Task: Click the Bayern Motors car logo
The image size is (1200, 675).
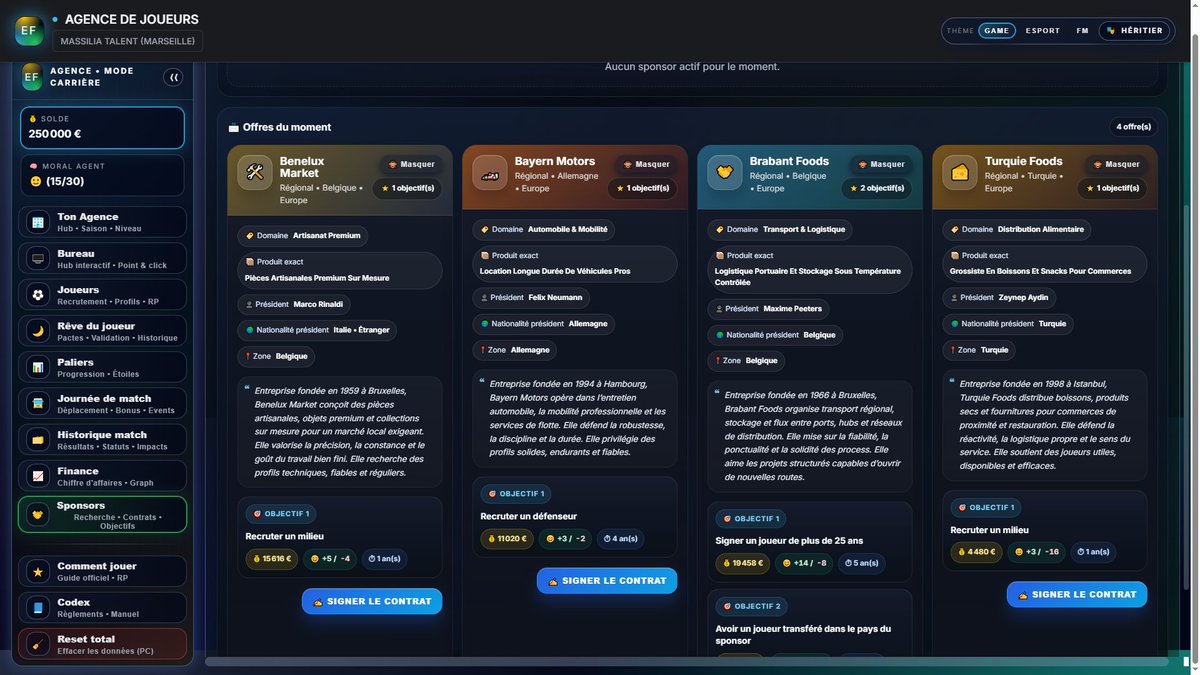Action: (x=490, y=172)
